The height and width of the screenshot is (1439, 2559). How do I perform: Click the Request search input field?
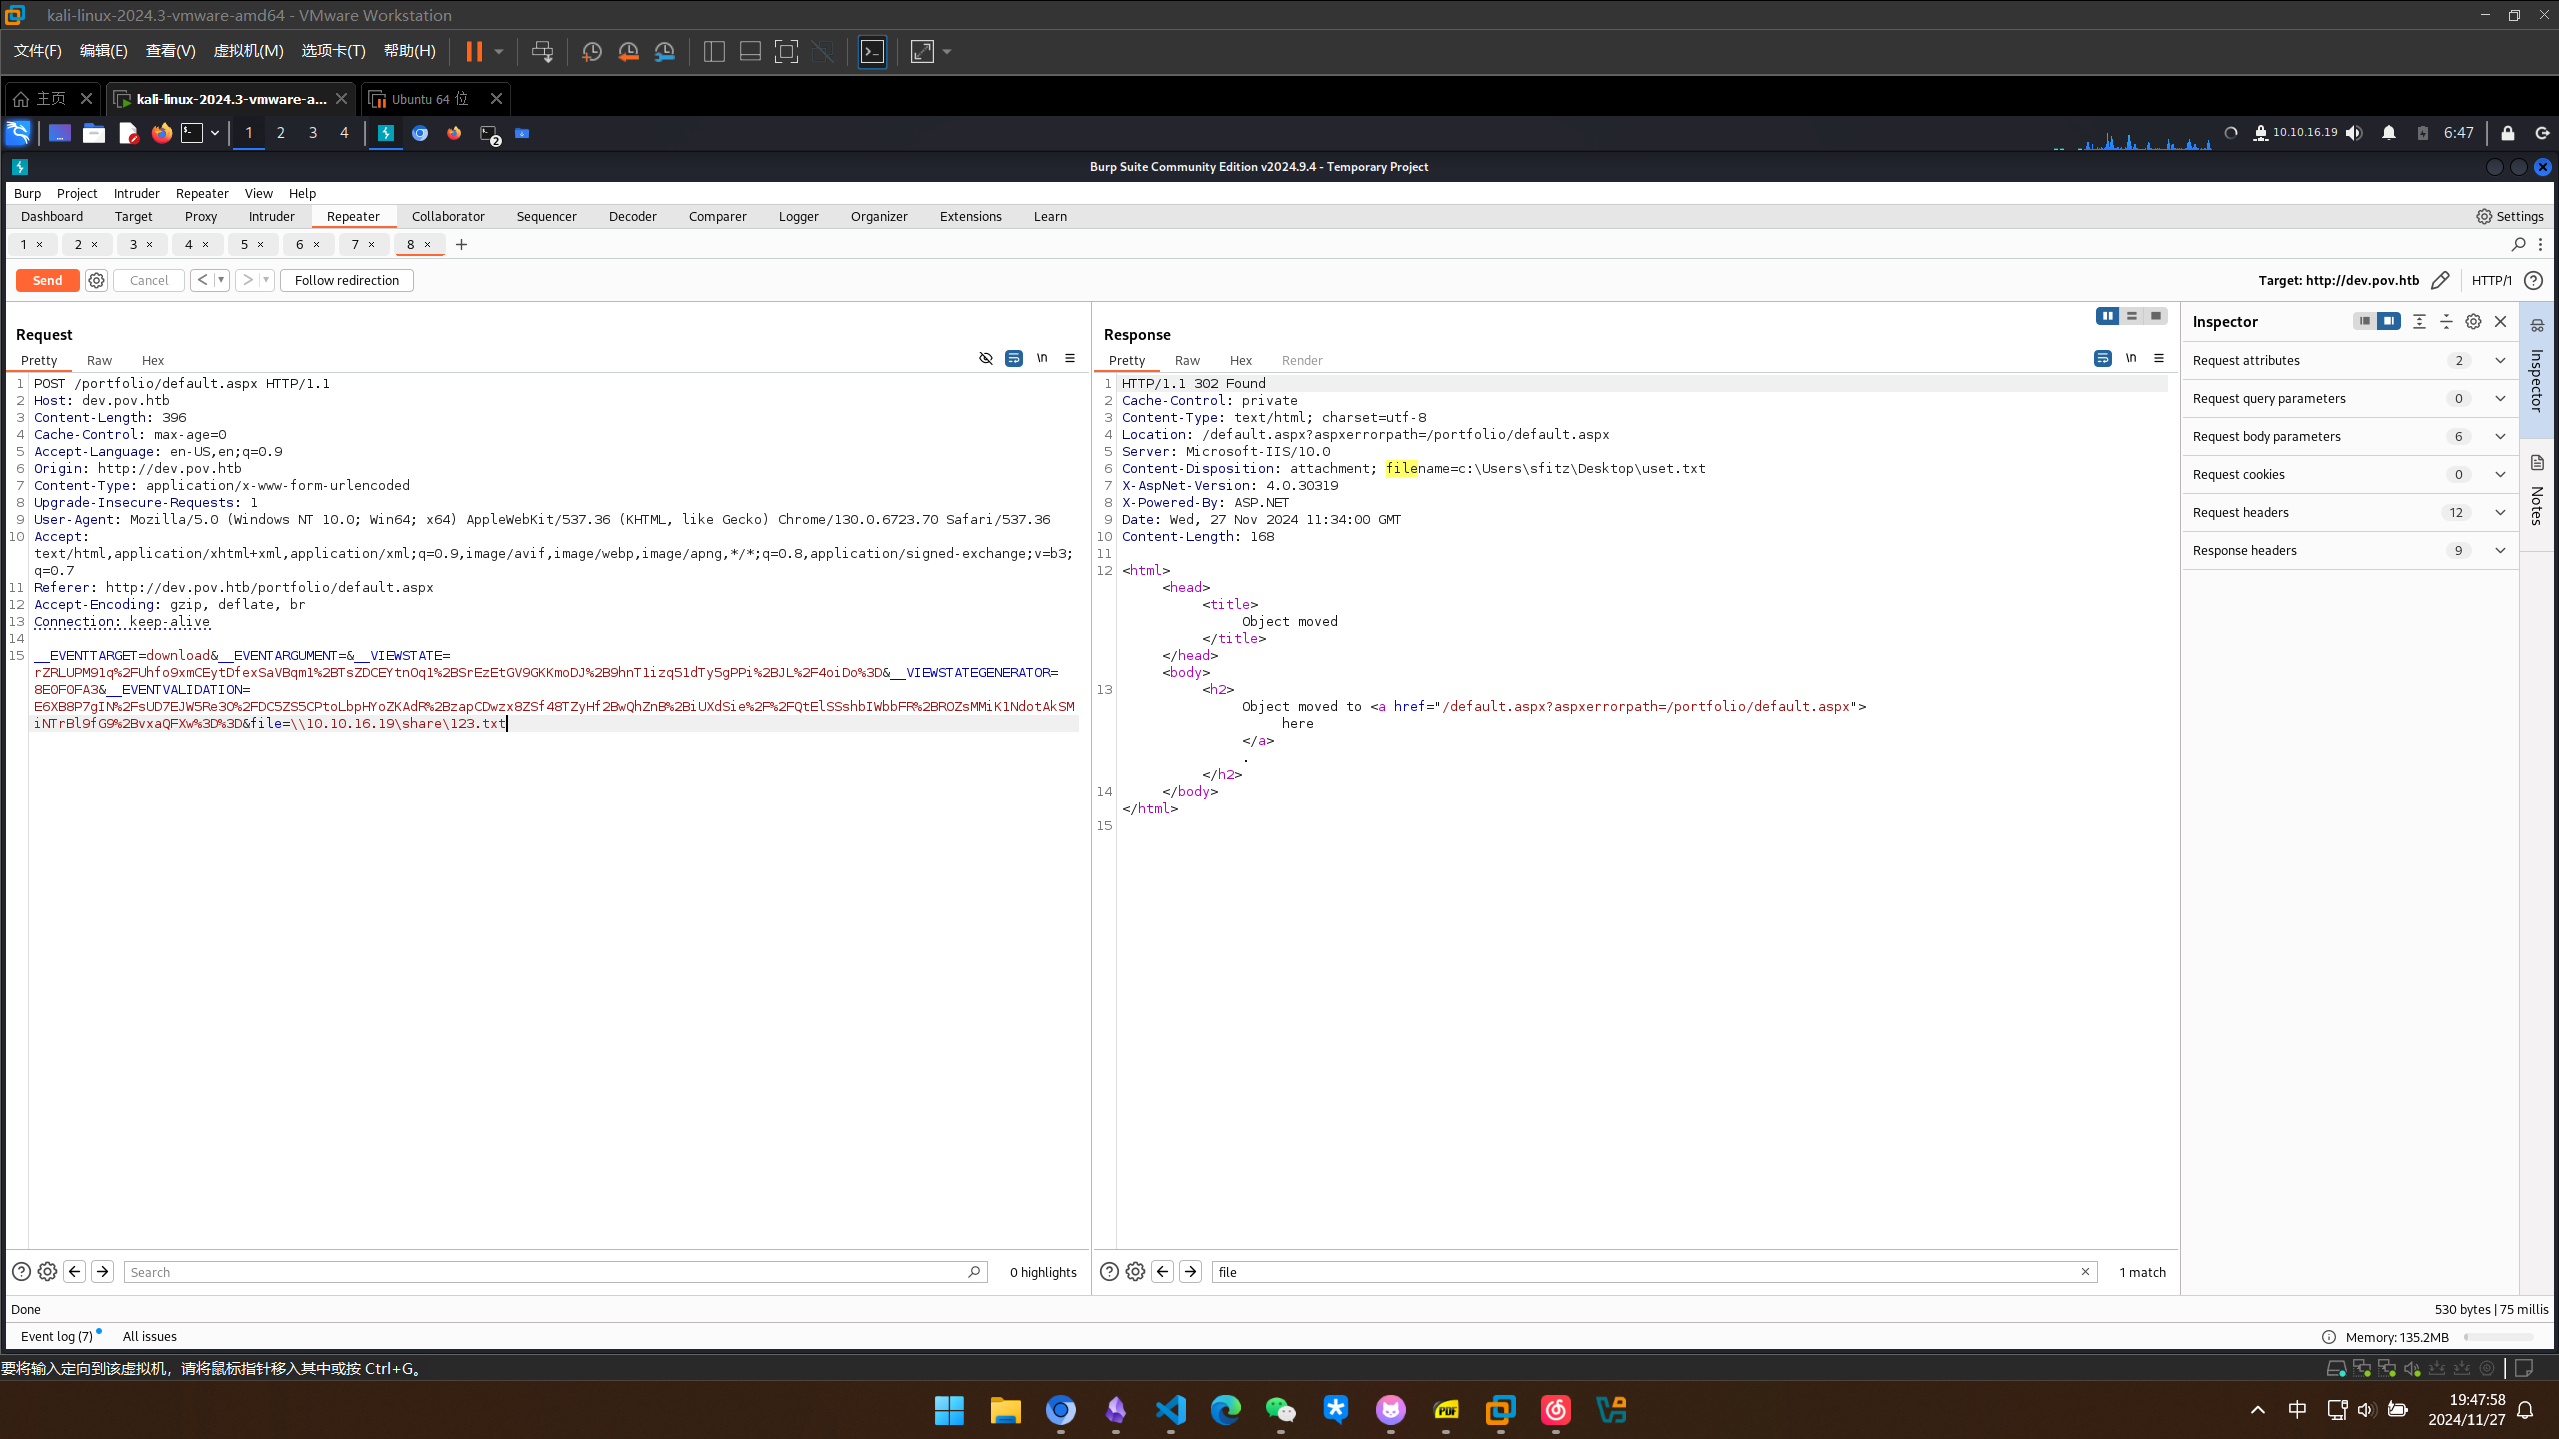pyautogui.click(x=545, y=1271)
